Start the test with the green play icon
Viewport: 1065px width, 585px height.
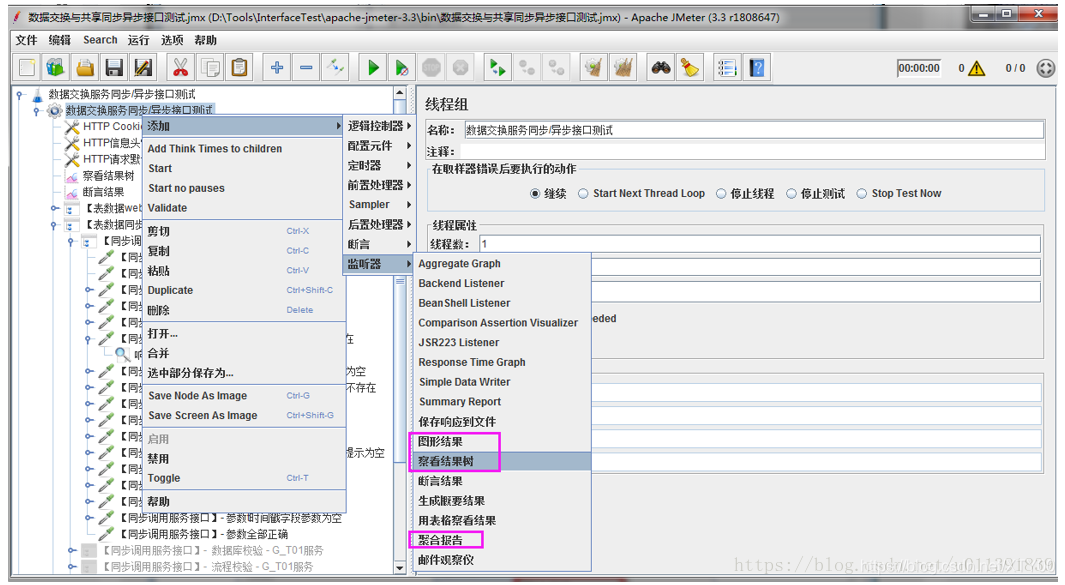[x=373, y=67]
